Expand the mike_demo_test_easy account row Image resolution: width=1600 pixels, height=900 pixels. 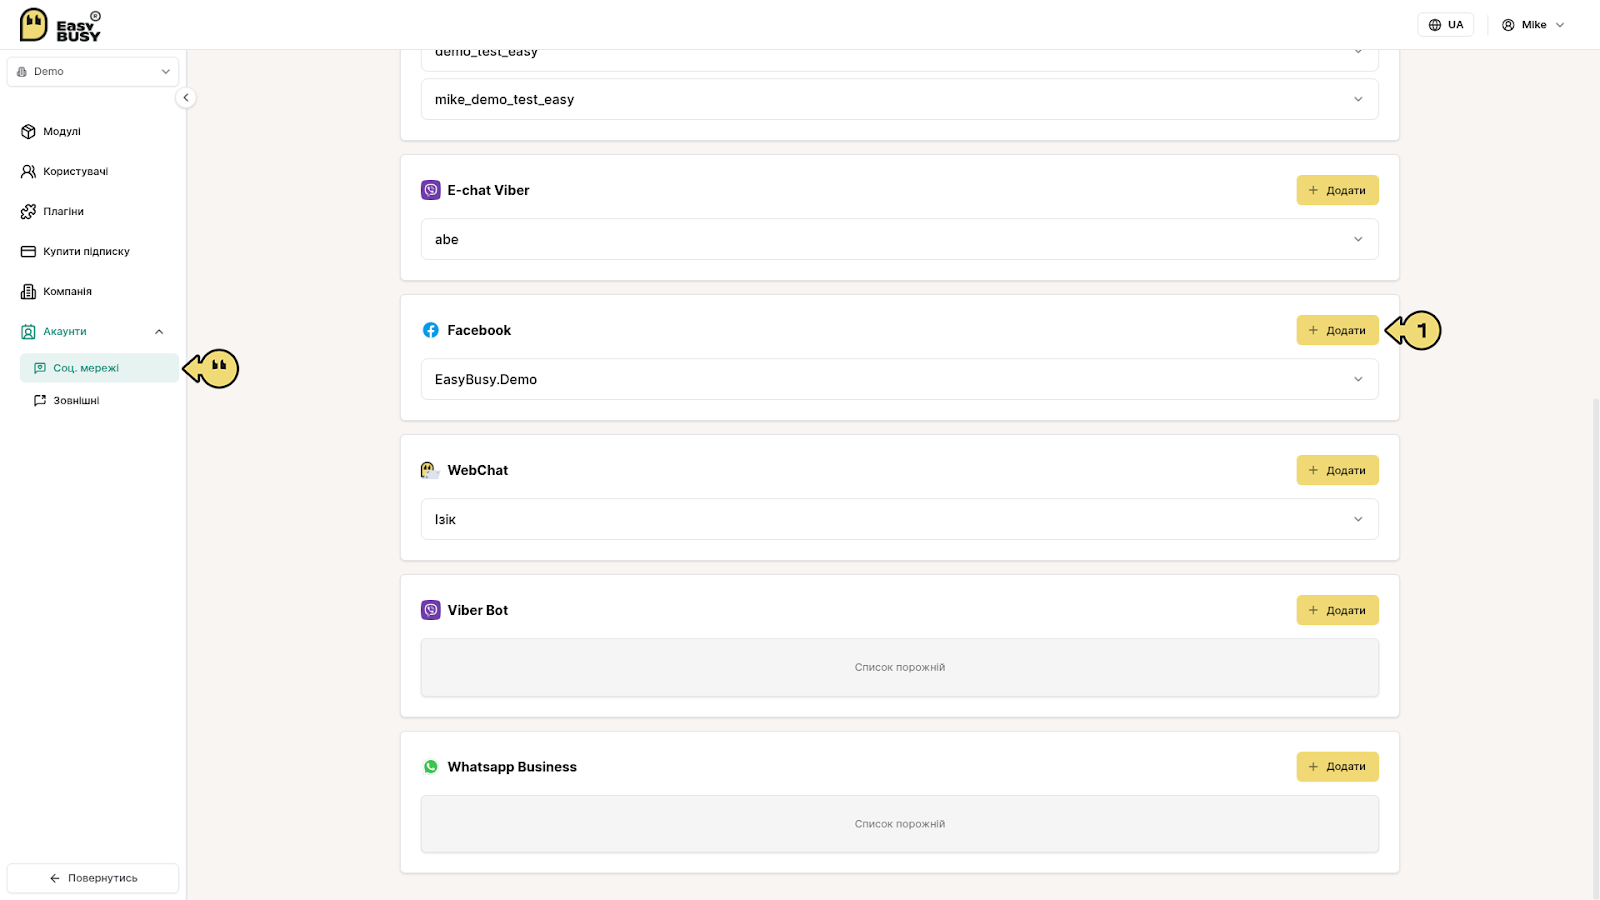900,99
